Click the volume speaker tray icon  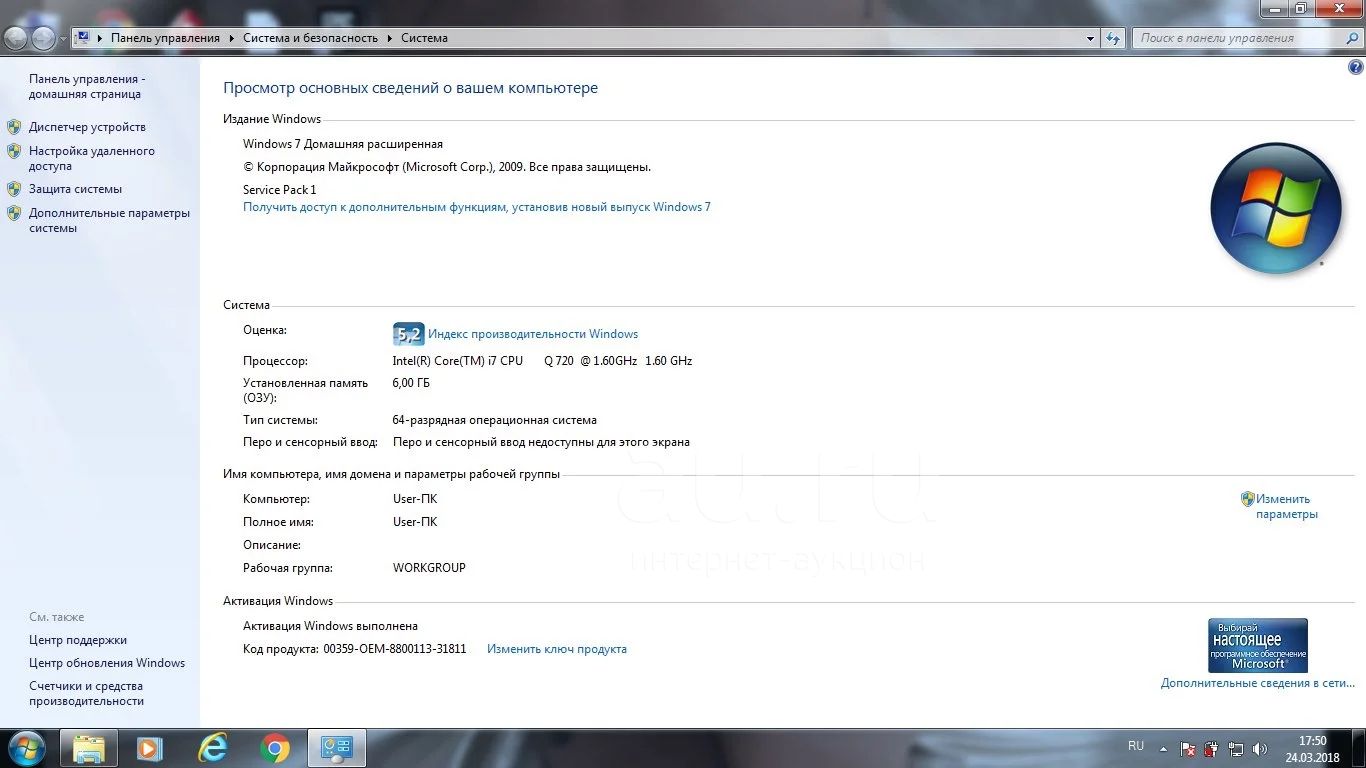1260,748
